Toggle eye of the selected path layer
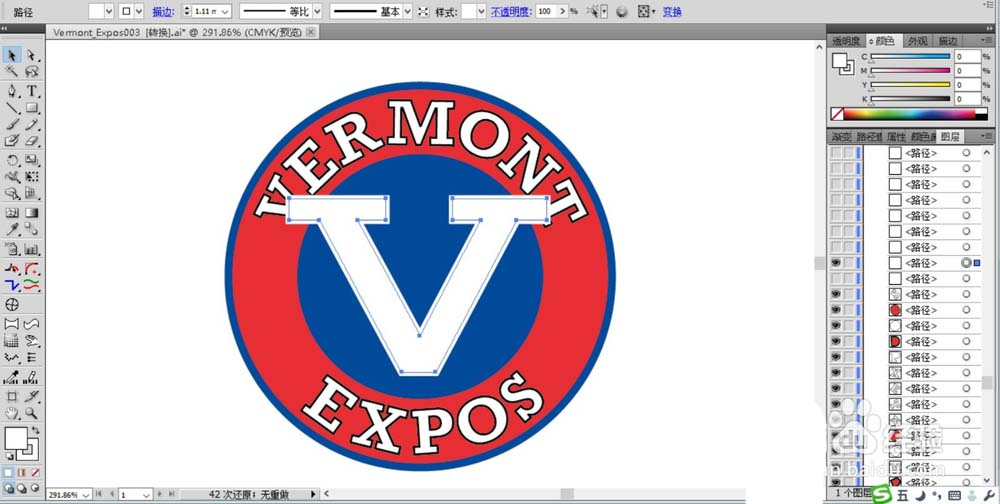This screenshot has height=504, width=1000. click(x=835, y=263)
